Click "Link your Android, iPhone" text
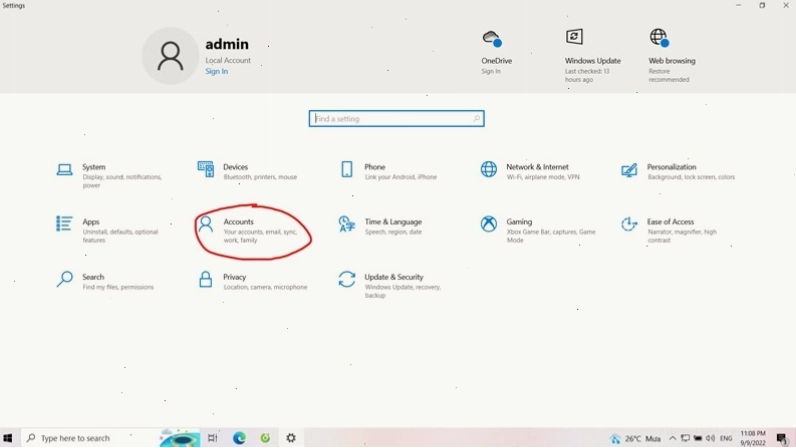 click(401, 177)
